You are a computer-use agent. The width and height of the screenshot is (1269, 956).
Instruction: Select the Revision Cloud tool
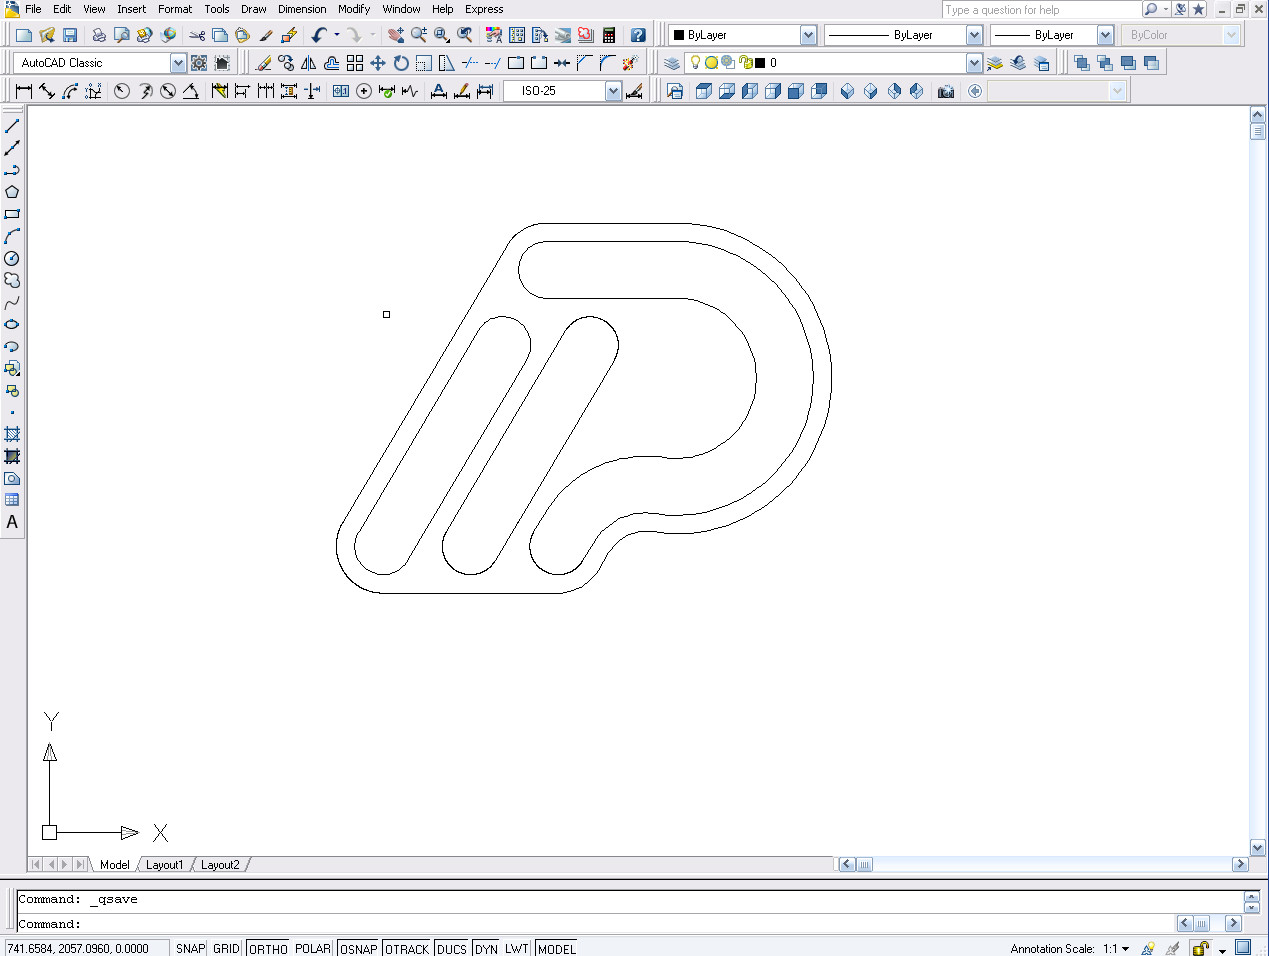point(12,280)
